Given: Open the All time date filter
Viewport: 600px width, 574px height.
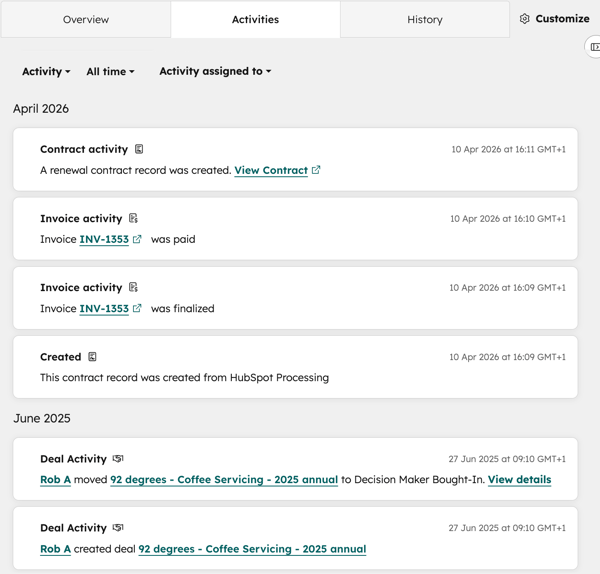Looking at the screenshot, I should coord(110,72).
